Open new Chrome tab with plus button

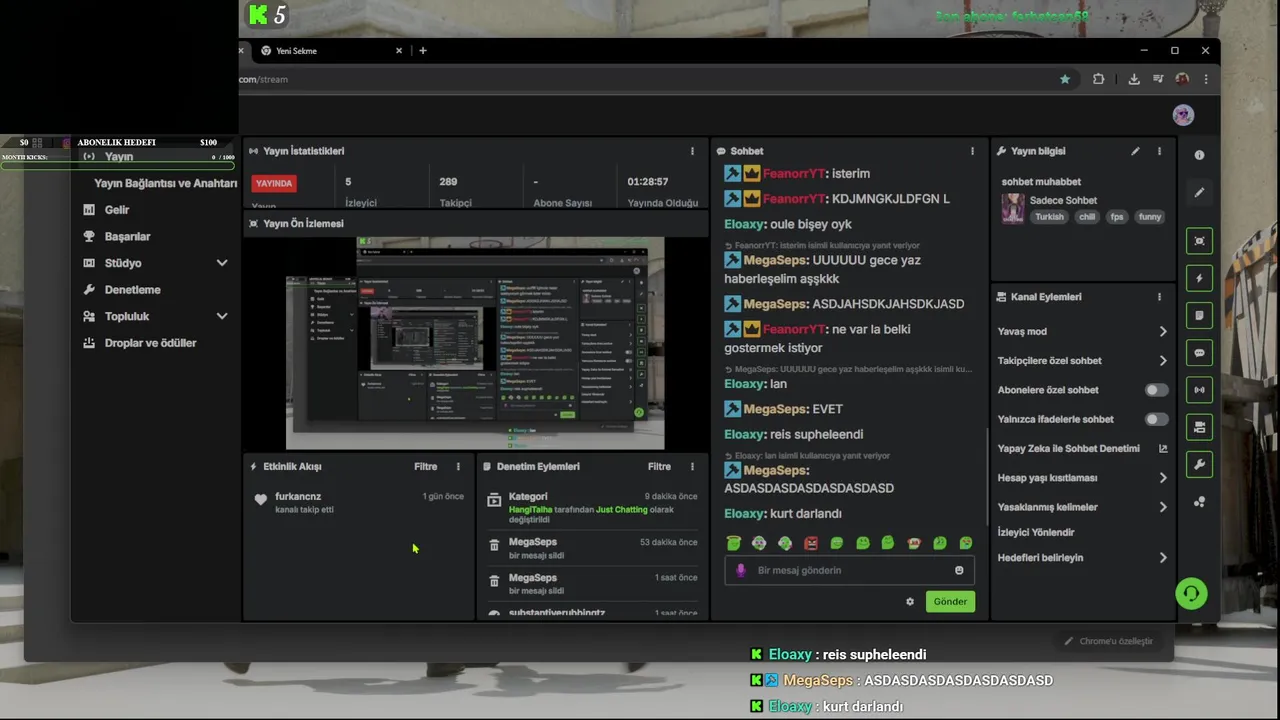[x=422, y=51]
